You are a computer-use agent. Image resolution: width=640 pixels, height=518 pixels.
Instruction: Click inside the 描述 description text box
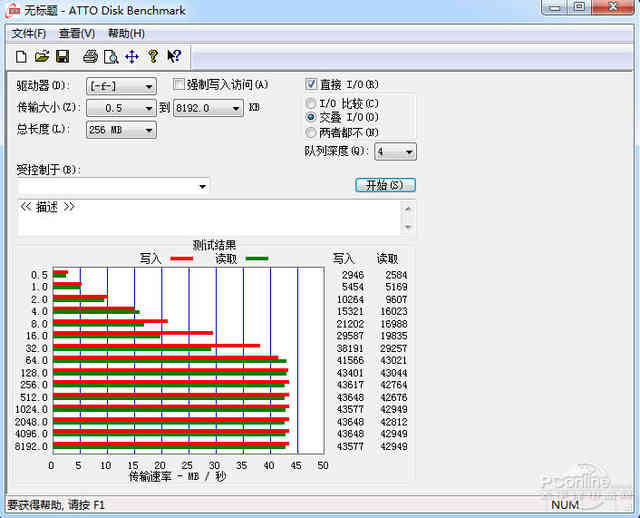click(209, 218)
